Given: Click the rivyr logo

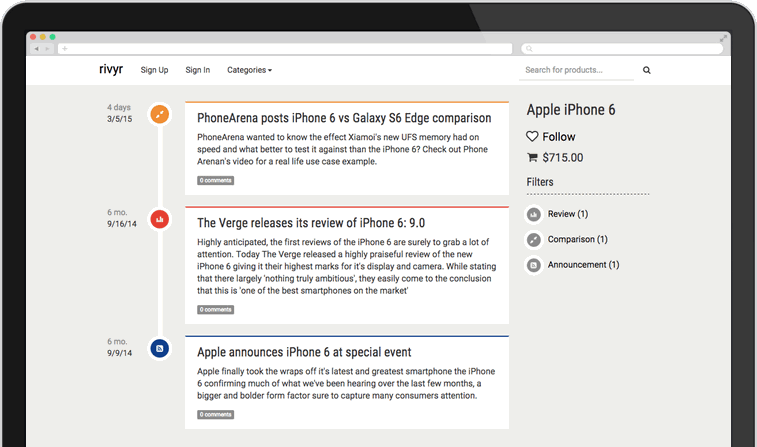Looking at the screenshot, I should [x=110, y=69].
